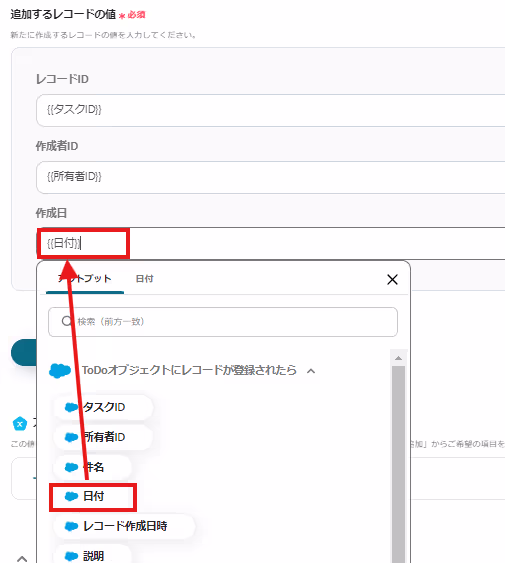The image size is (505, 563).
Task: Select the 説明 output chip
Action: 93,555
